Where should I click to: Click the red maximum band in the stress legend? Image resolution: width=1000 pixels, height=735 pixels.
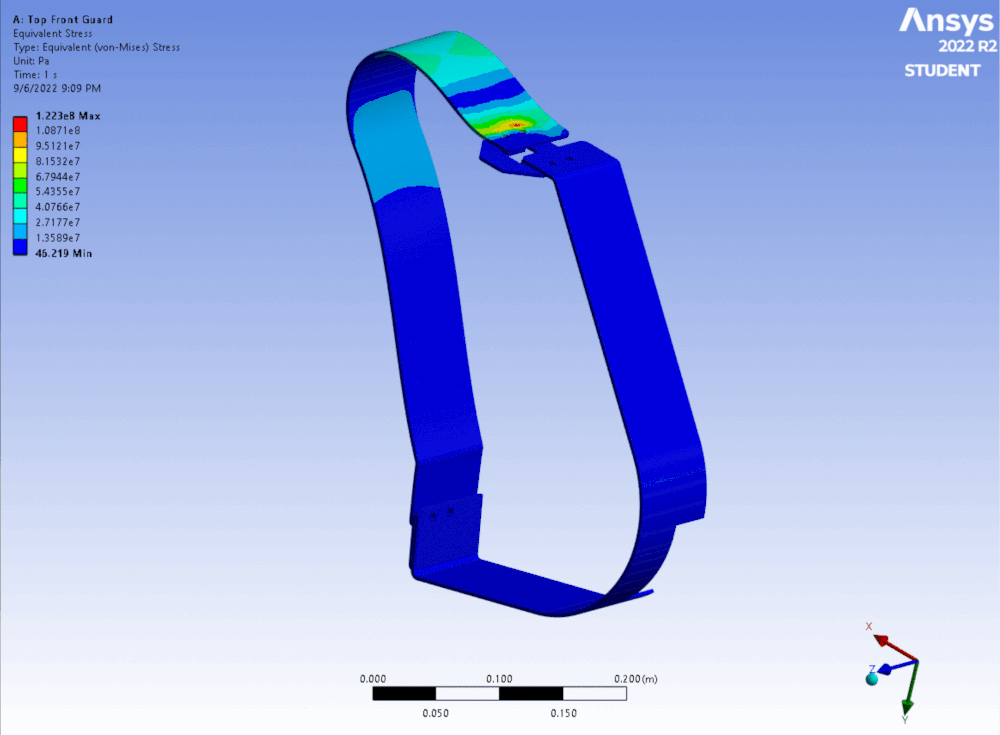[x=19, y=124]
